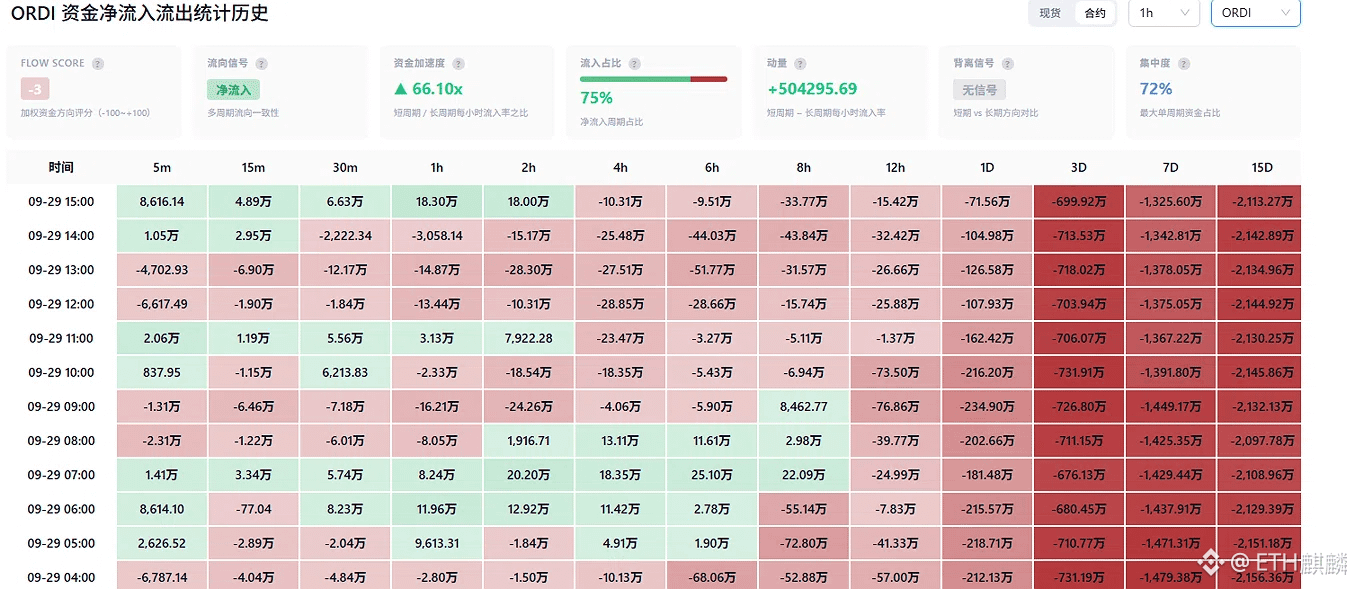Click the -3 flow score badge
The height and width of the screenshot is (589, 1355).
point(35,89)
